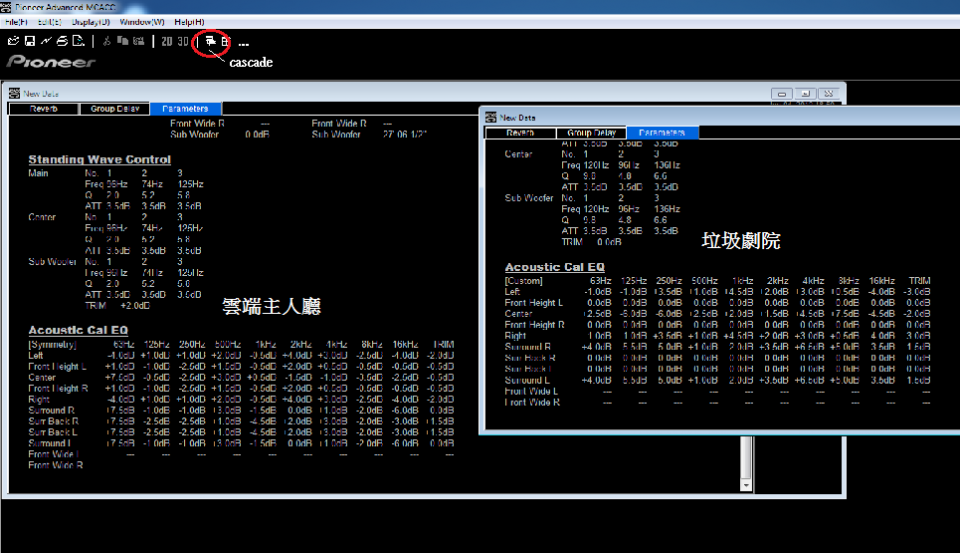Switch to the 2D display mode
The image size is (960, 553).
point(167,41)
